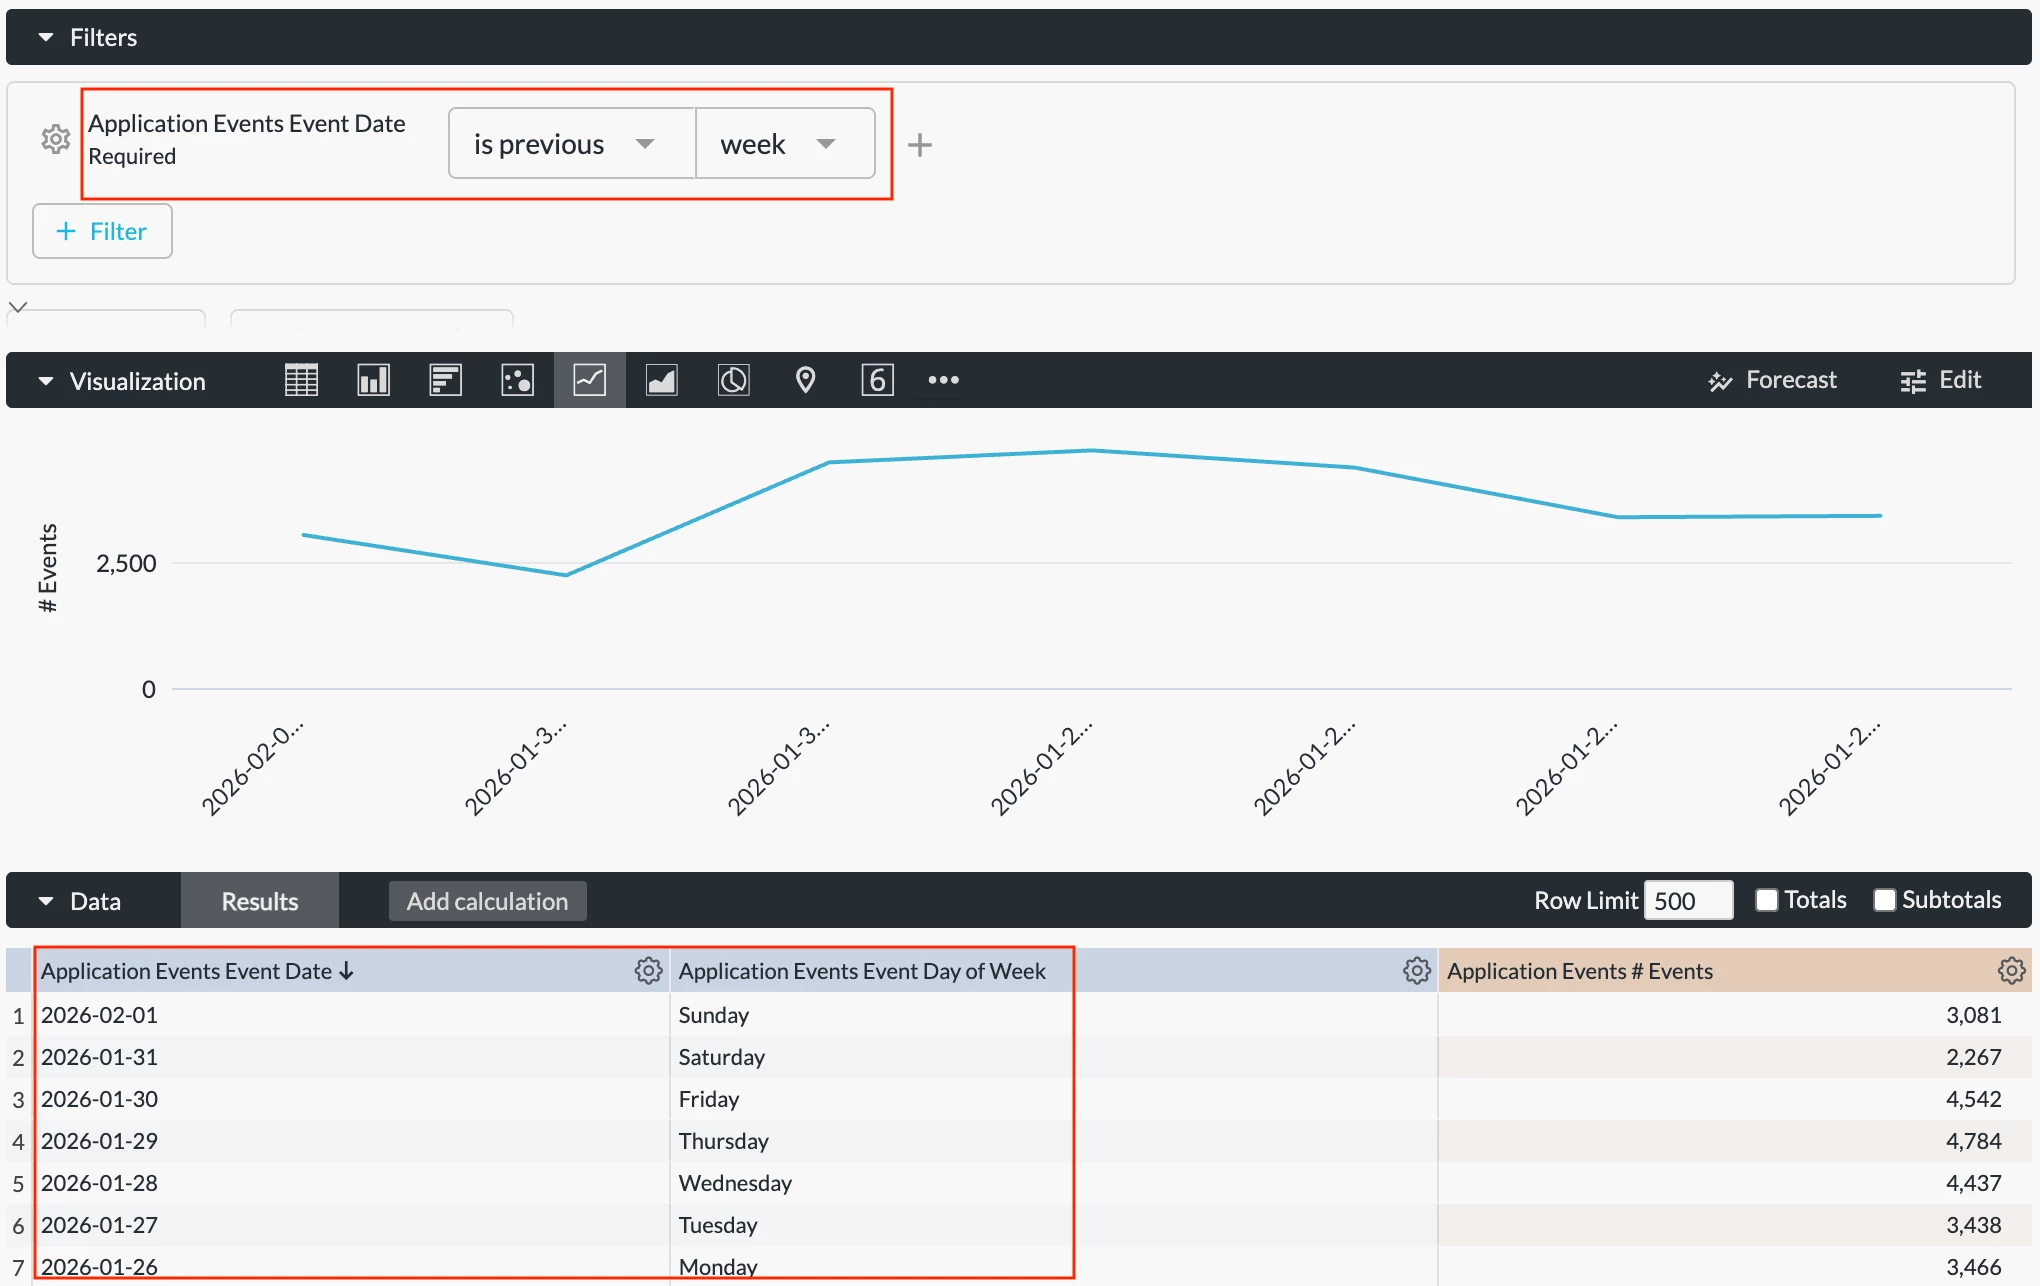2040x1286 pixels.
Task: Select the single value visualization icon
Action: click(x=877, y=380)
